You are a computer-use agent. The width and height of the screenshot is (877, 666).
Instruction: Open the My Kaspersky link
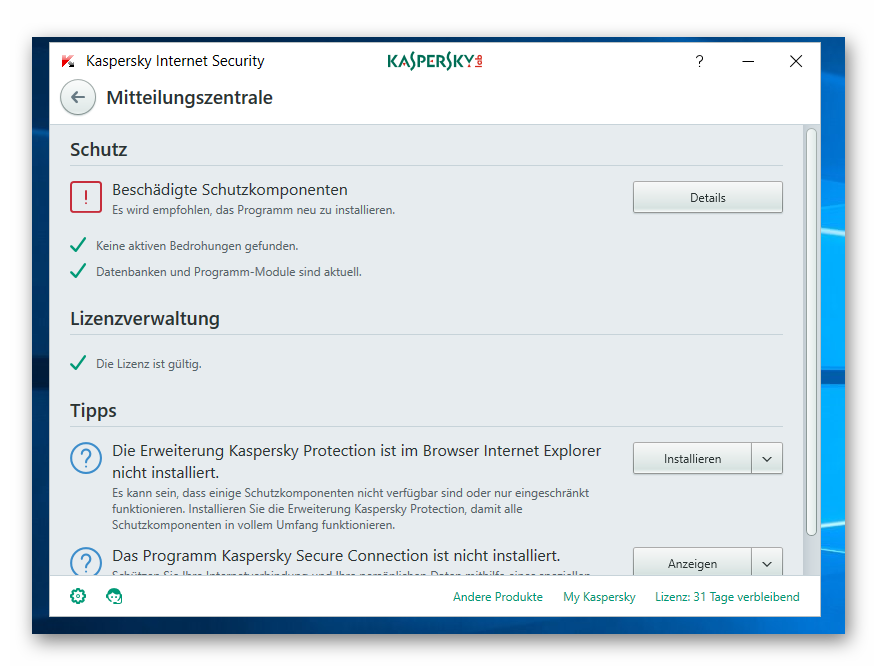click(x=599, y=597)
